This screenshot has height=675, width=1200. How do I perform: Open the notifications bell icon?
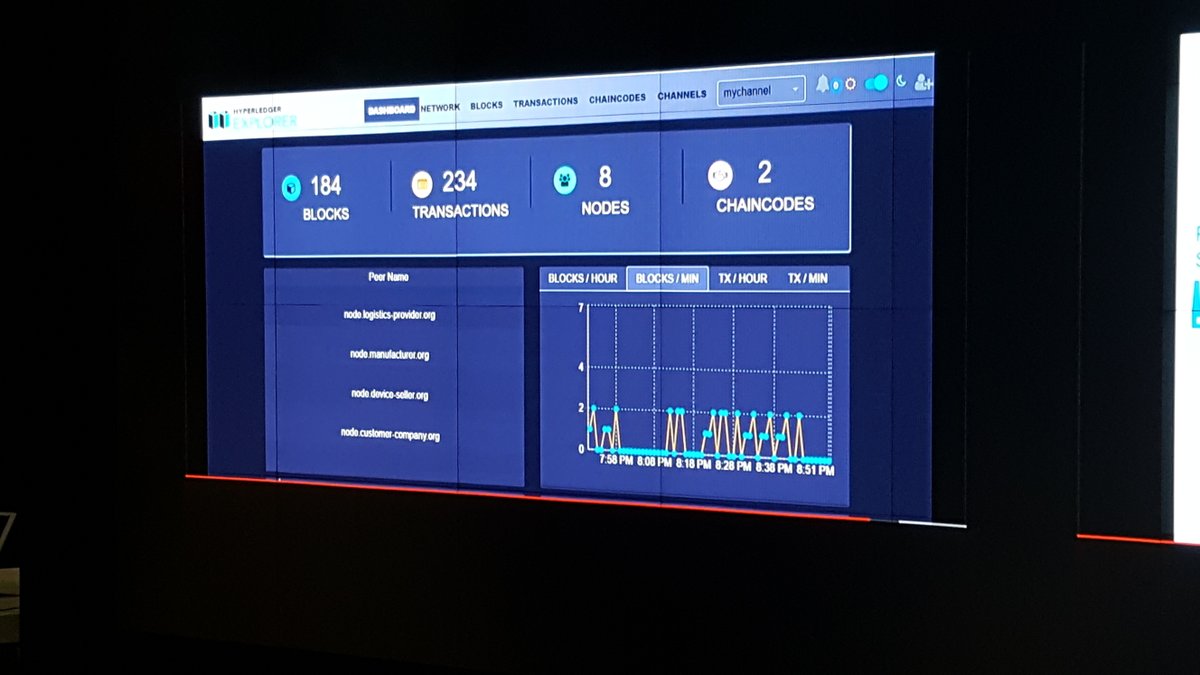point(823,84)
